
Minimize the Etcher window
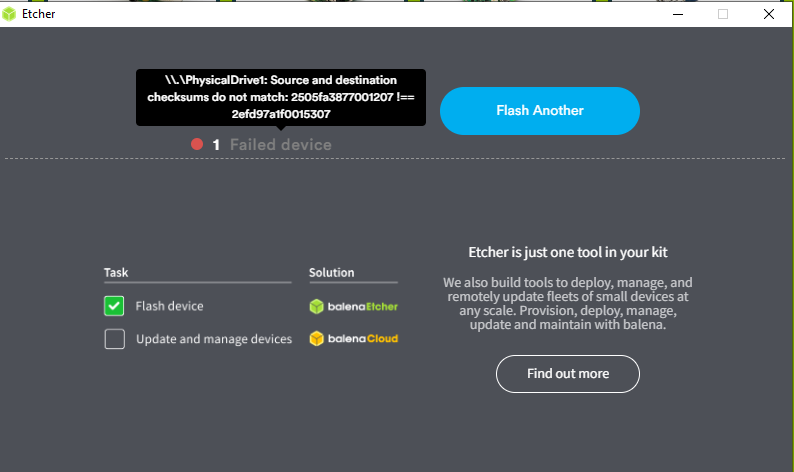click(x=675, y=14)
